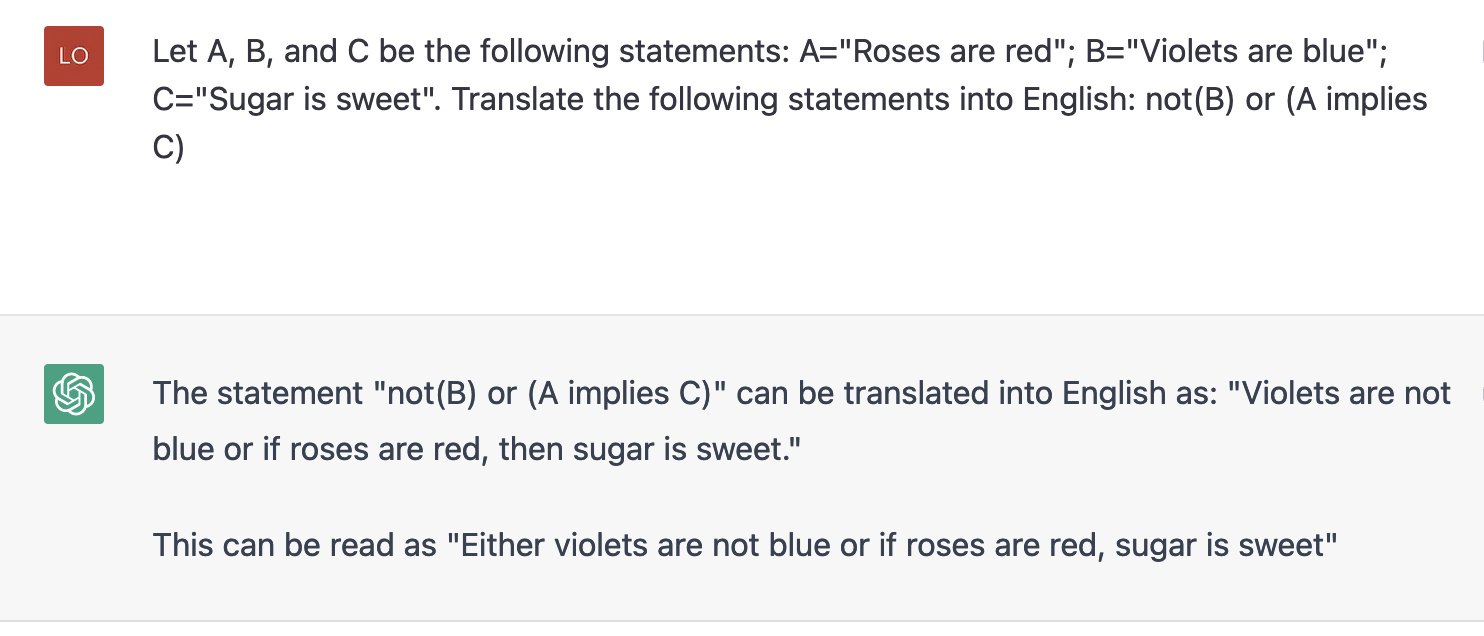Click the red LO user avatar
The width and height of the screenshot is (1484, 636).
point(74,56)
